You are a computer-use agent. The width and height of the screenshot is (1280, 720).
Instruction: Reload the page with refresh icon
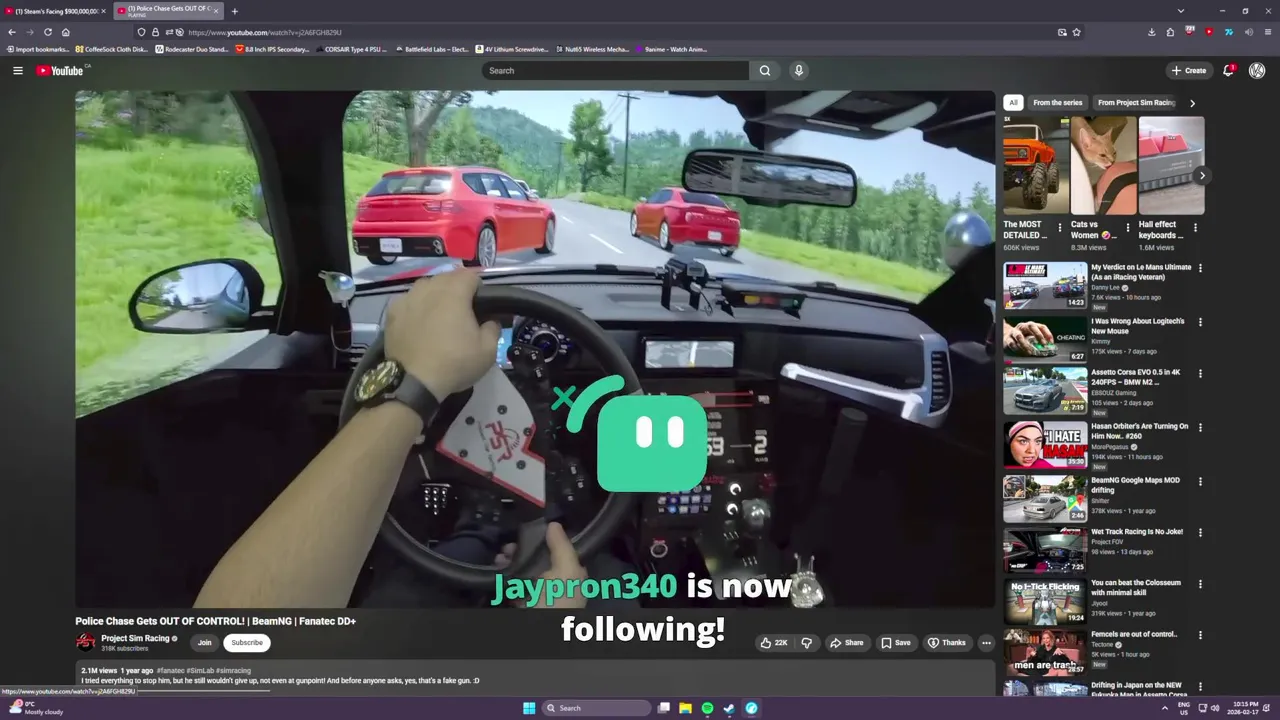pos(47,32)
